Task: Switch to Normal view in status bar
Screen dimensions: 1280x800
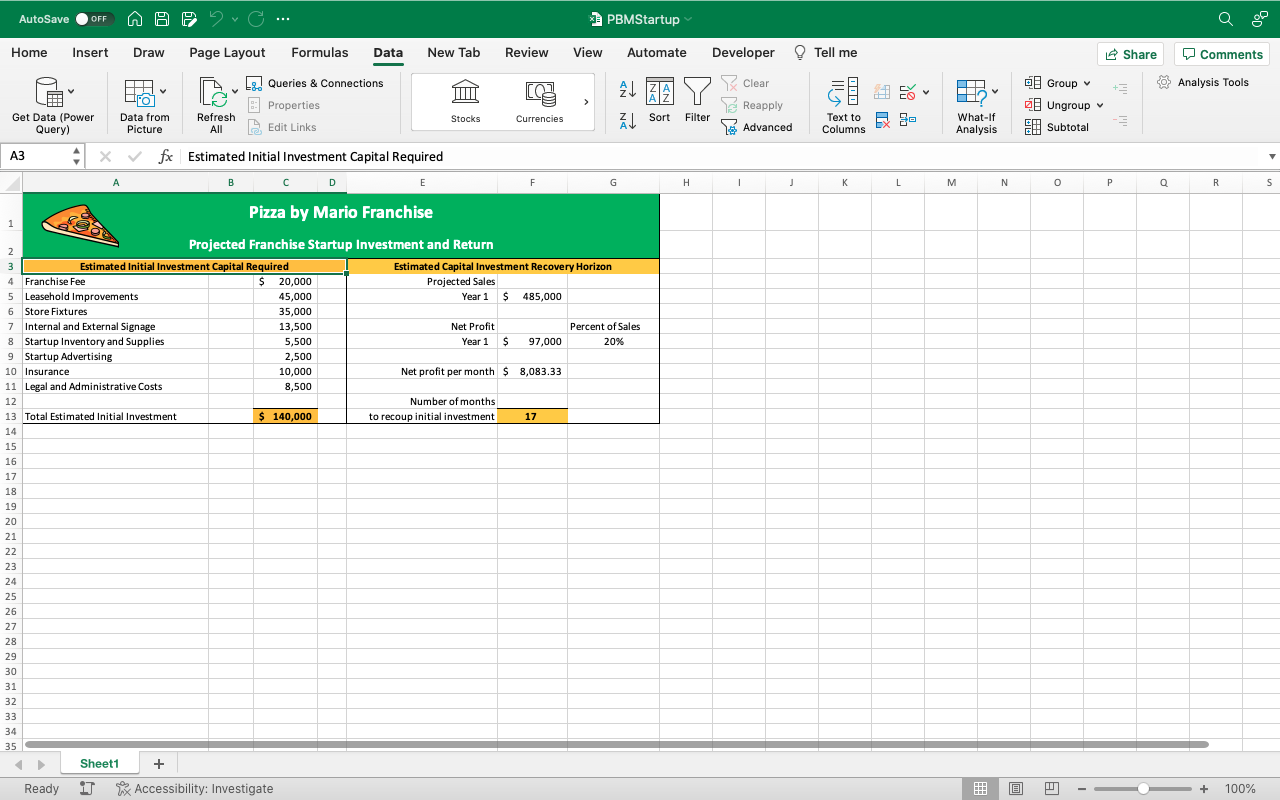Action: (x=980, y=788)
